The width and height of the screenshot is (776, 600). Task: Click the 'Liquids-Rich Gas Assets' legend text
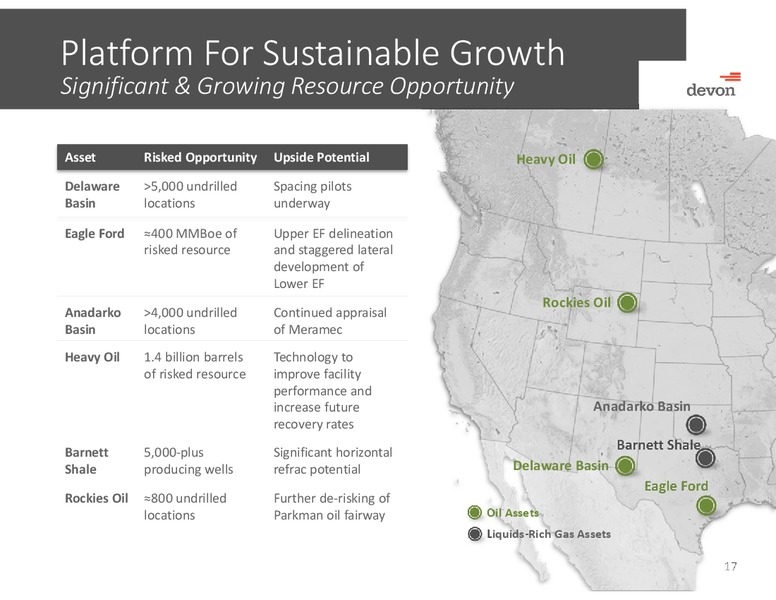pyautogui.click(x=549, y=534)
